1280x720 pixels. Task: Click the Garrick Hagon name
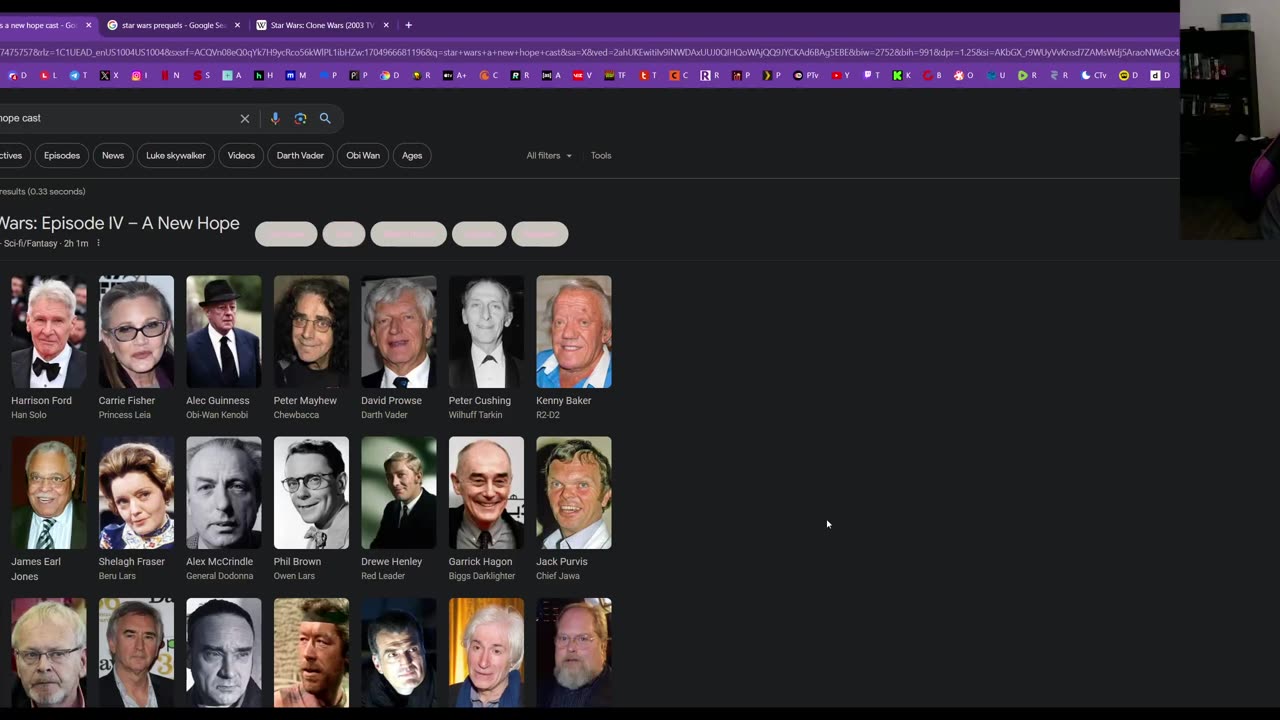point(482,562)
